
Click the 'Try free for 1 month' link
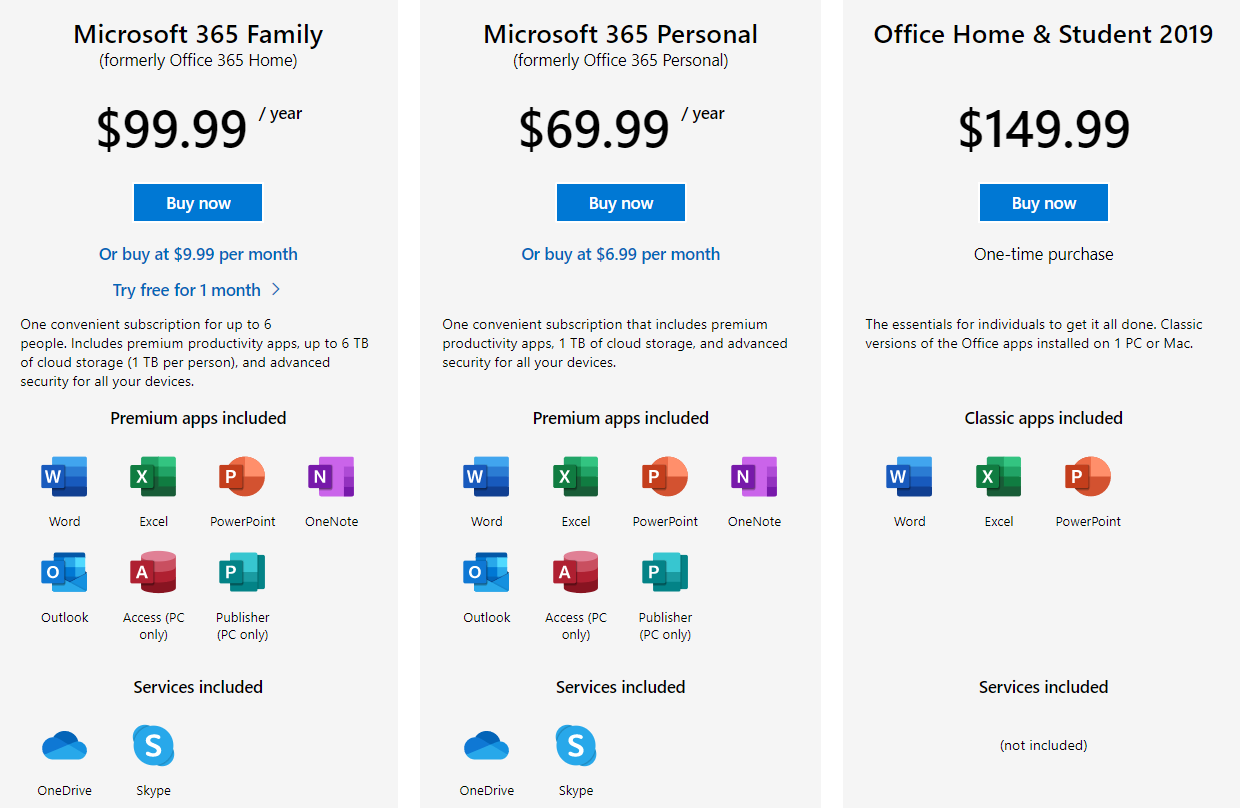coord(187,290)
